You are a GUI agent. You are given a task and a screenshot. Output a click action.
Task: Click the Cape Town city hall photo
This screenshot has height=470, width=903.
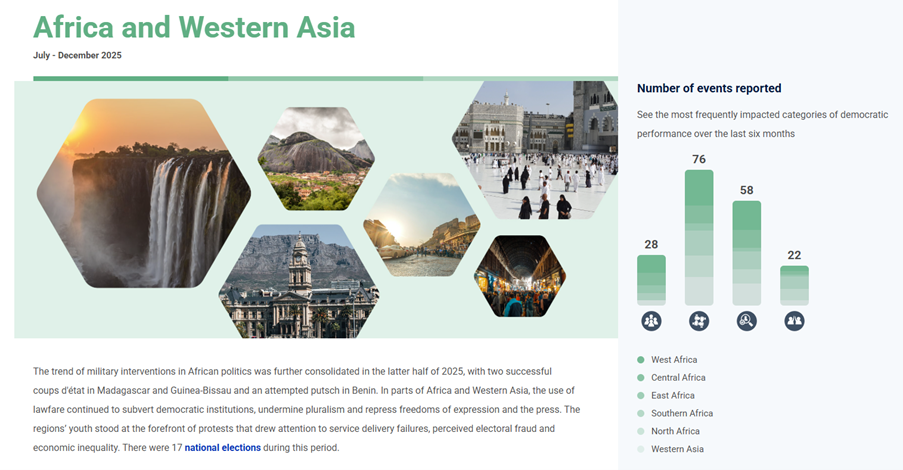pos(299,283)
